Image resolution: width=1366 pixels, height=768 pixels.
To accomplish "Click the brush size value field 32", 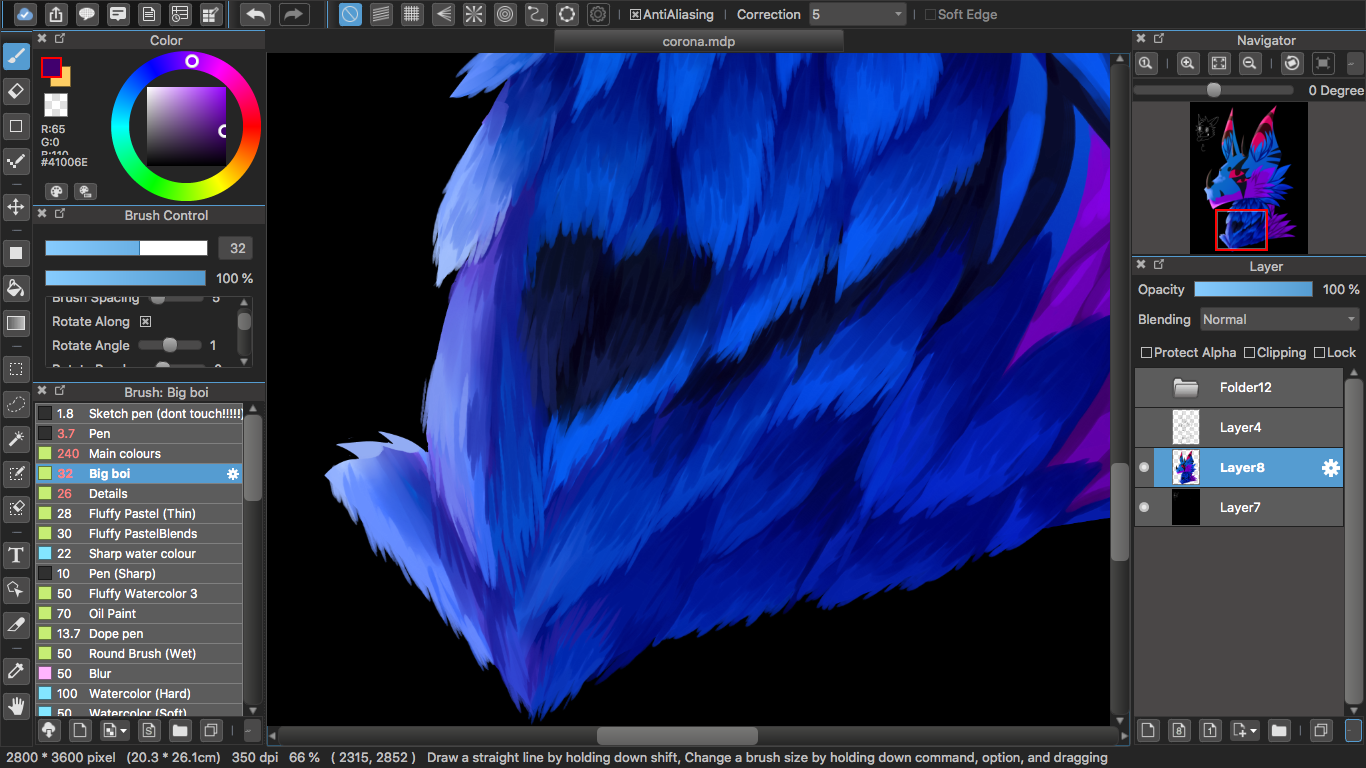I will (x=237, y=249).
